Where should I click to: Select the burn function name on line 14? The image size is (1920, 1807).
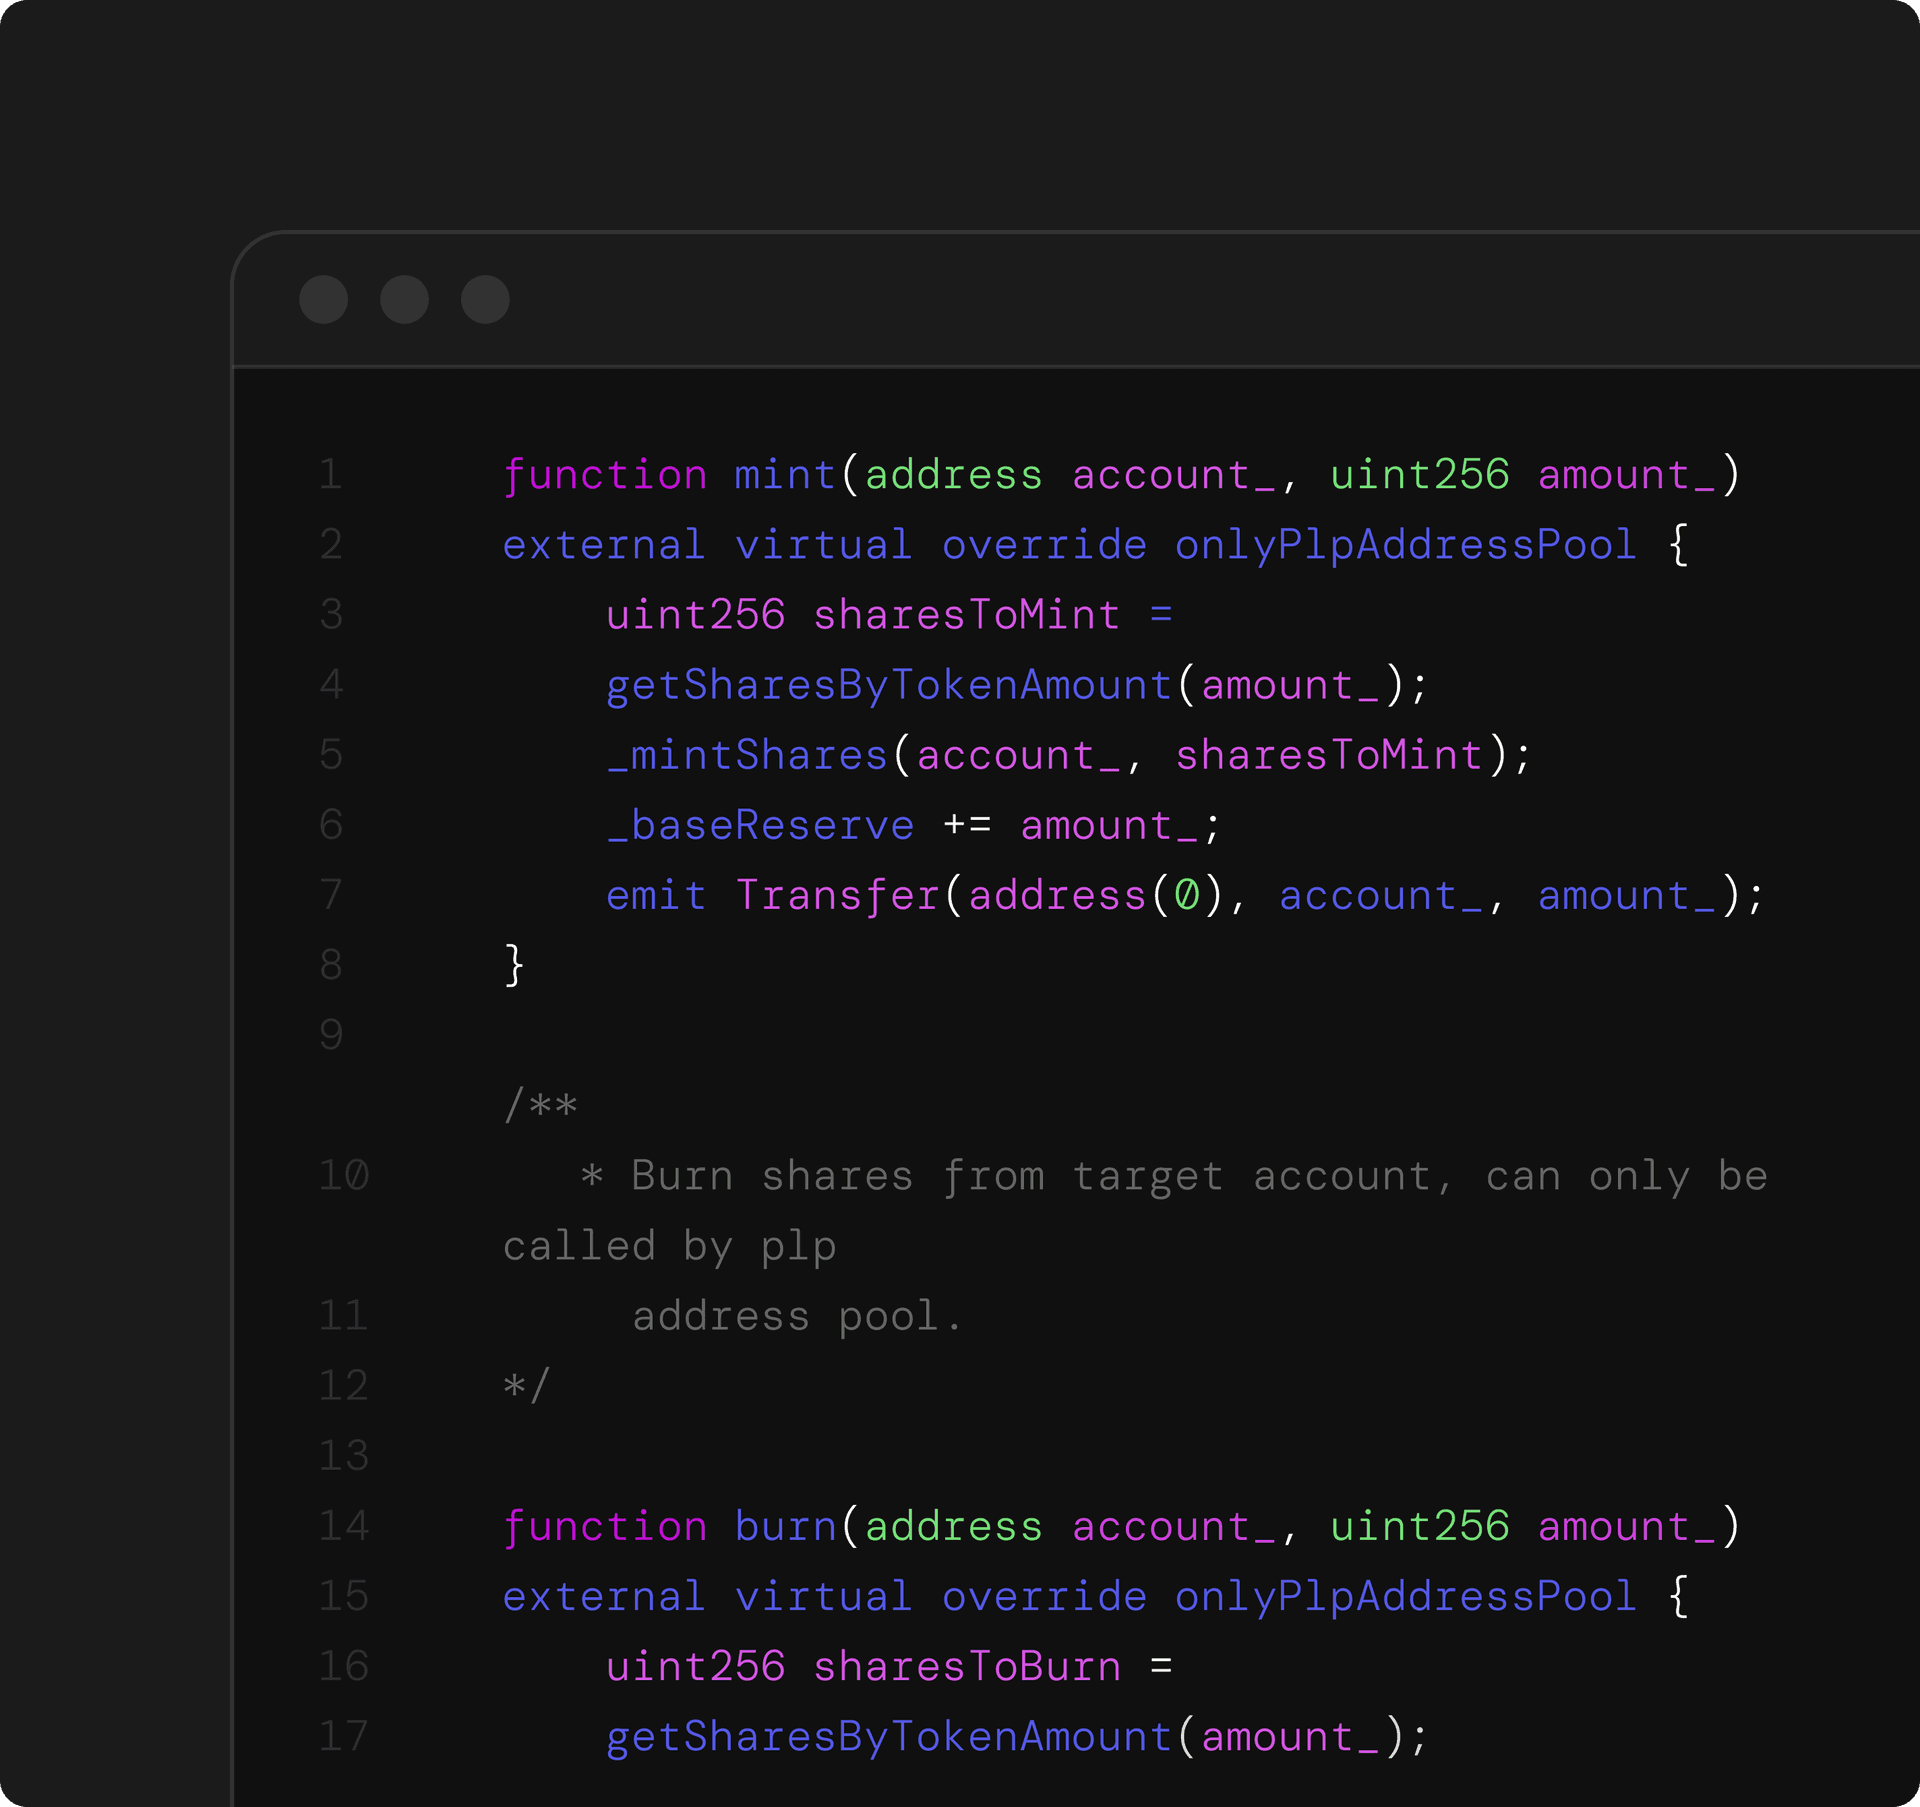point(783,1525)
